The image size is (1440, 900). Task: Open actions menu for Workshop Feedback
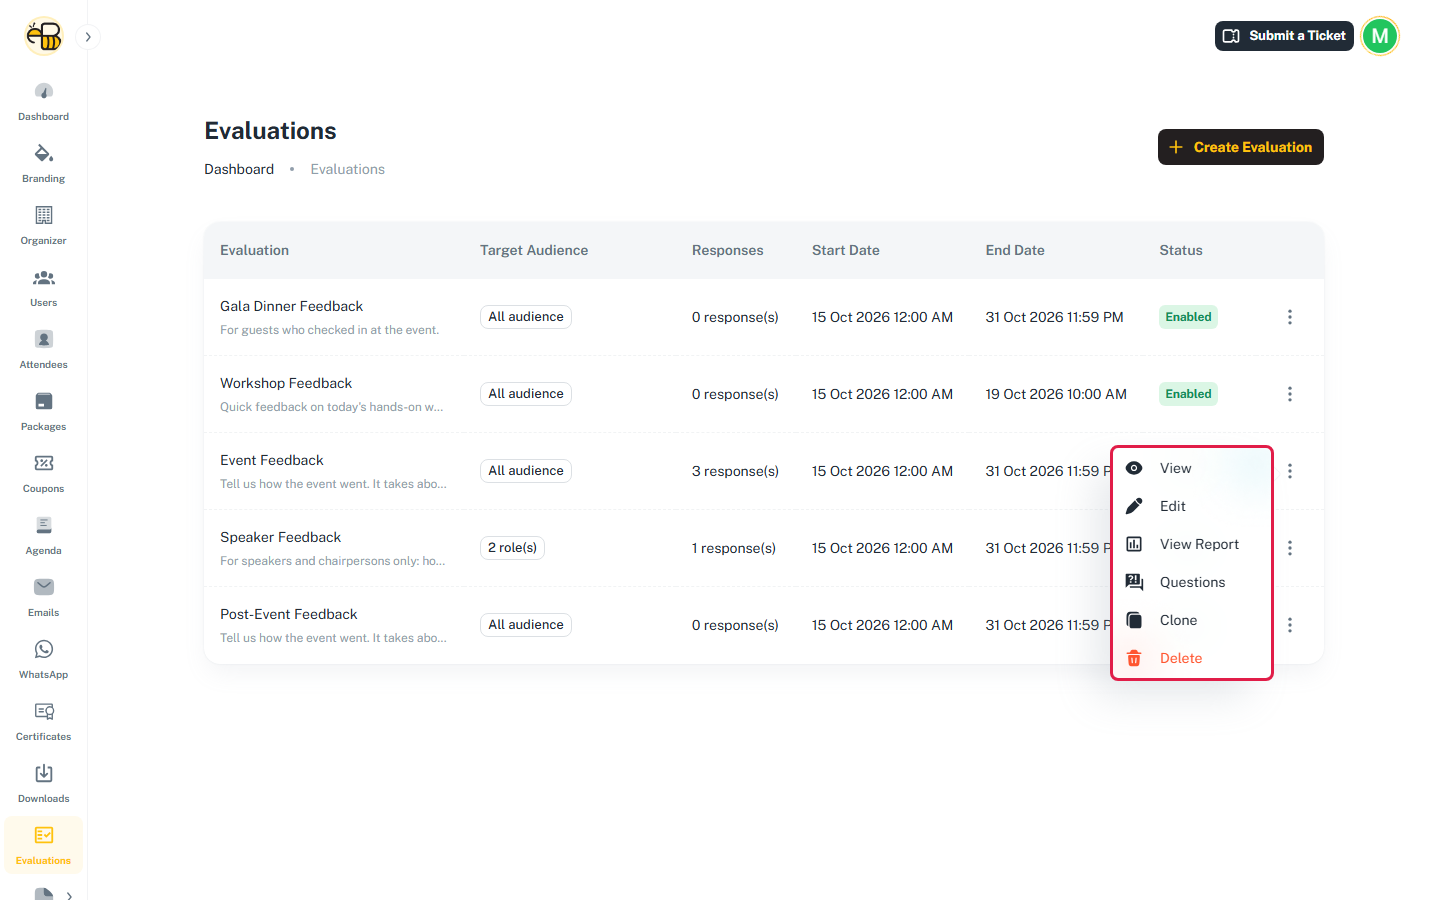[1290, 394]
